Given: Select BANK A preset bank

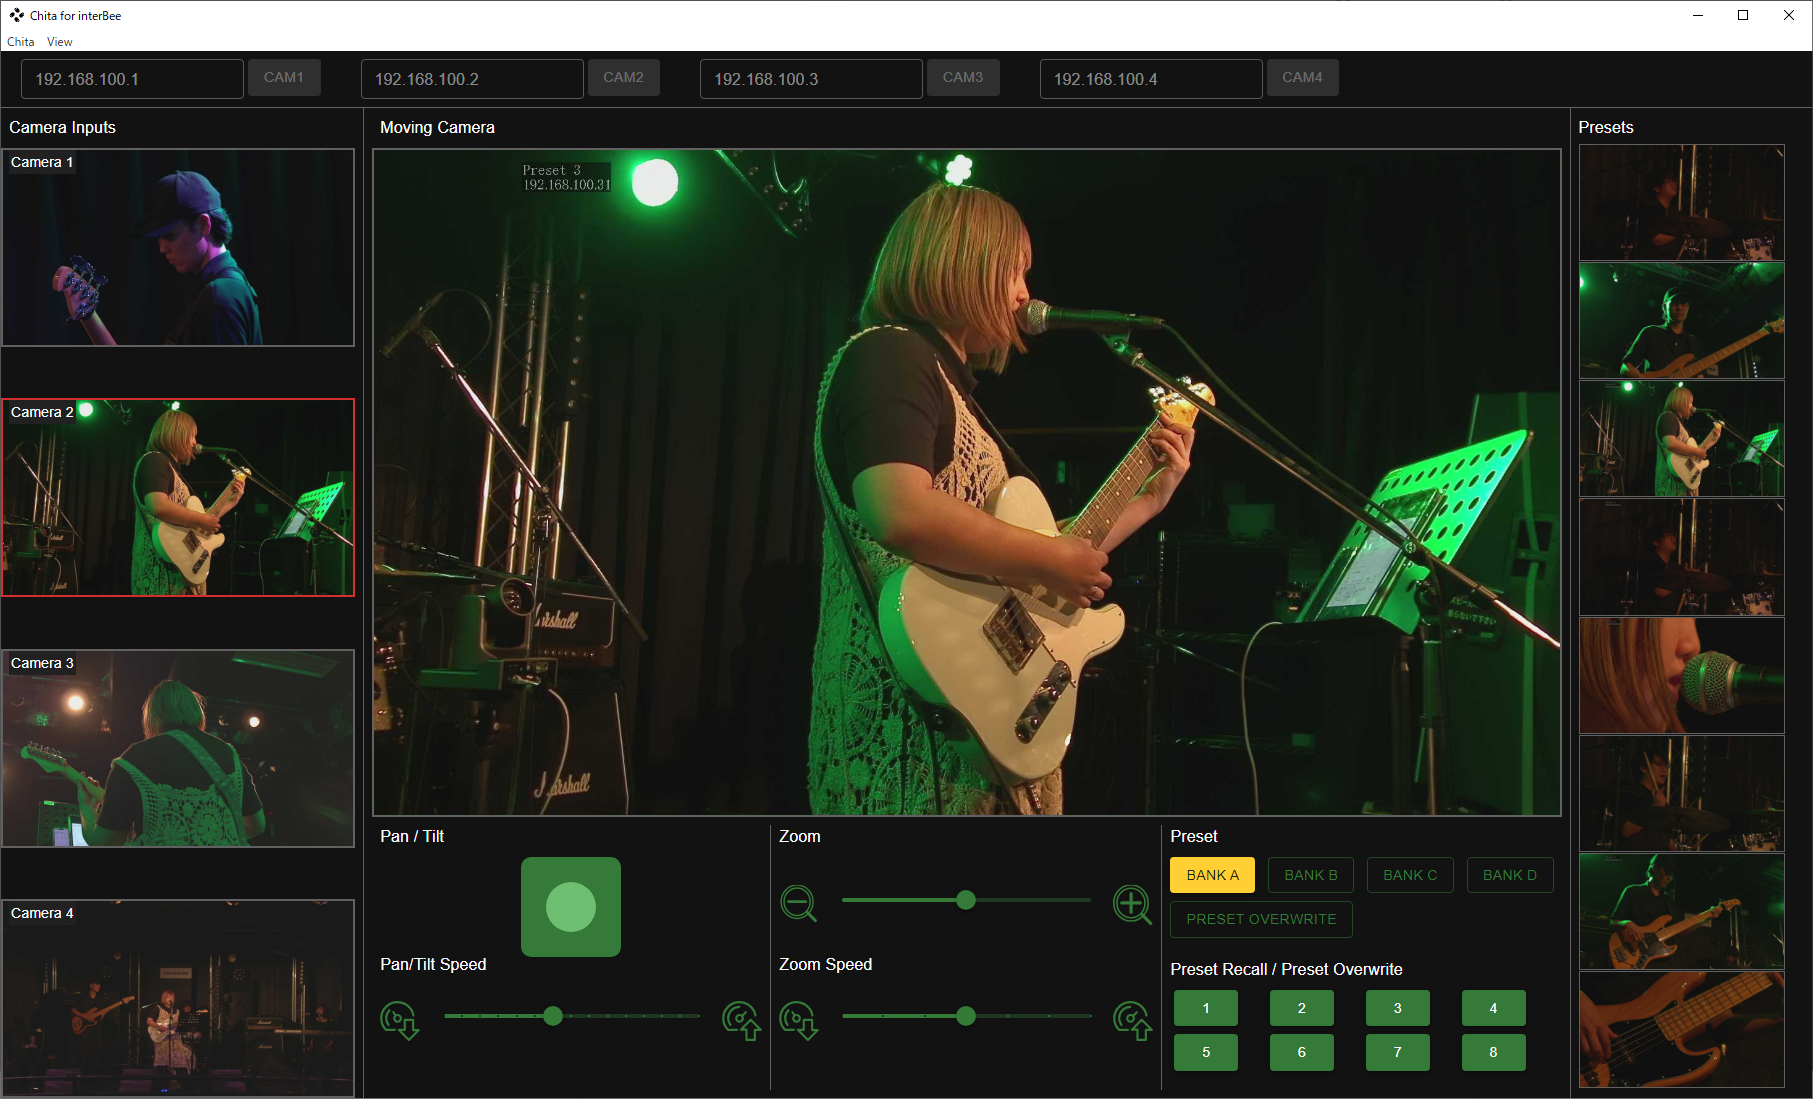Looking at the screenshot, I should [1212, 875].
